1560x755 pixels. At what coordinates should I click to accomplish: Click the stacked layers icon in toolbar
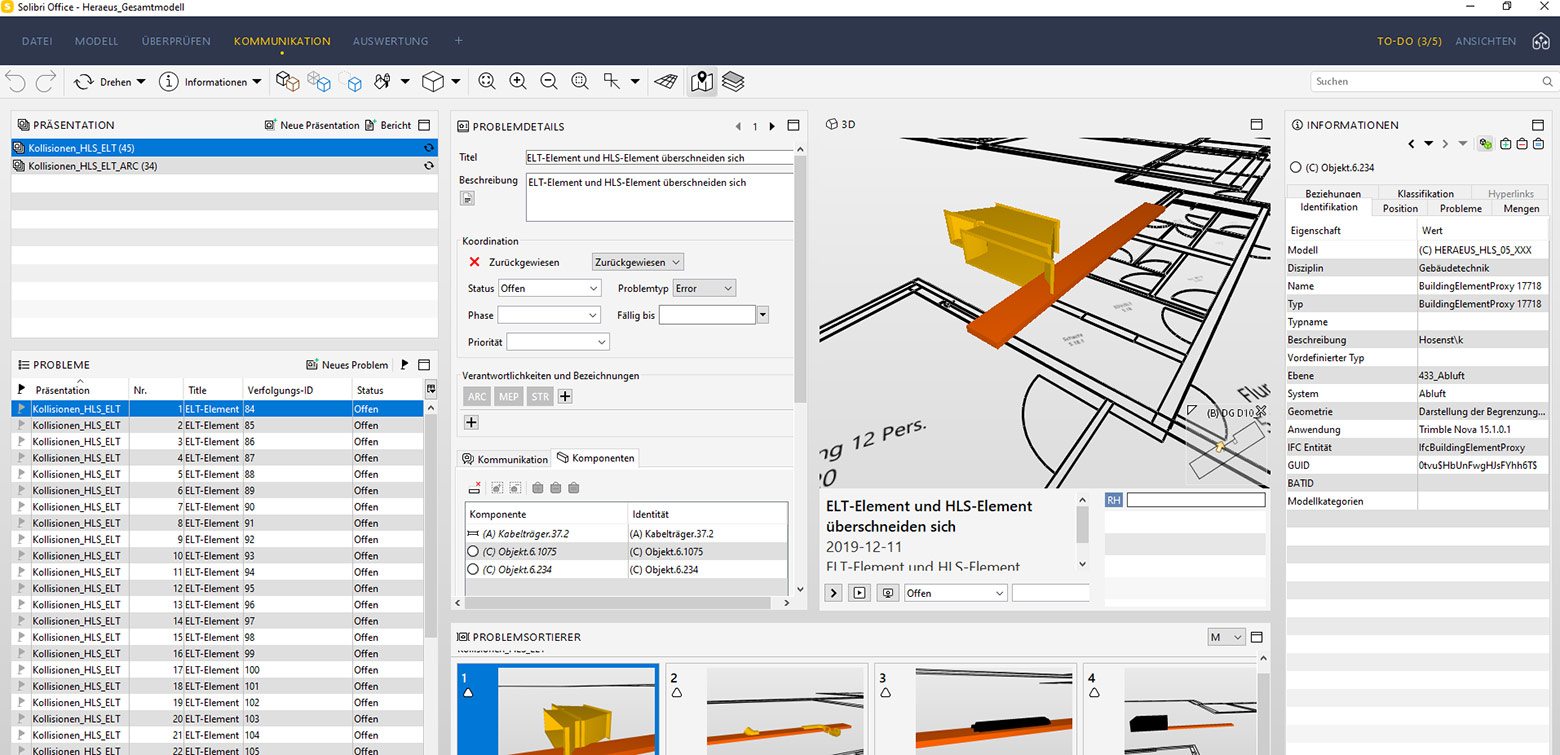tap(733, 82)
